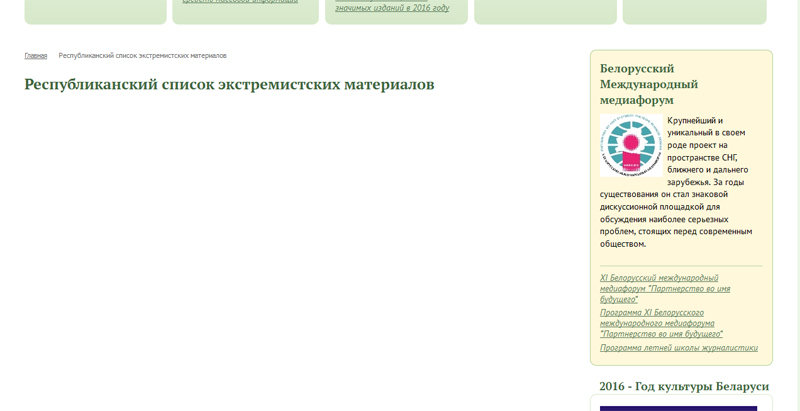Click the cut-off link in the second green box
800x411 pixels.
[x=240, y=3]
